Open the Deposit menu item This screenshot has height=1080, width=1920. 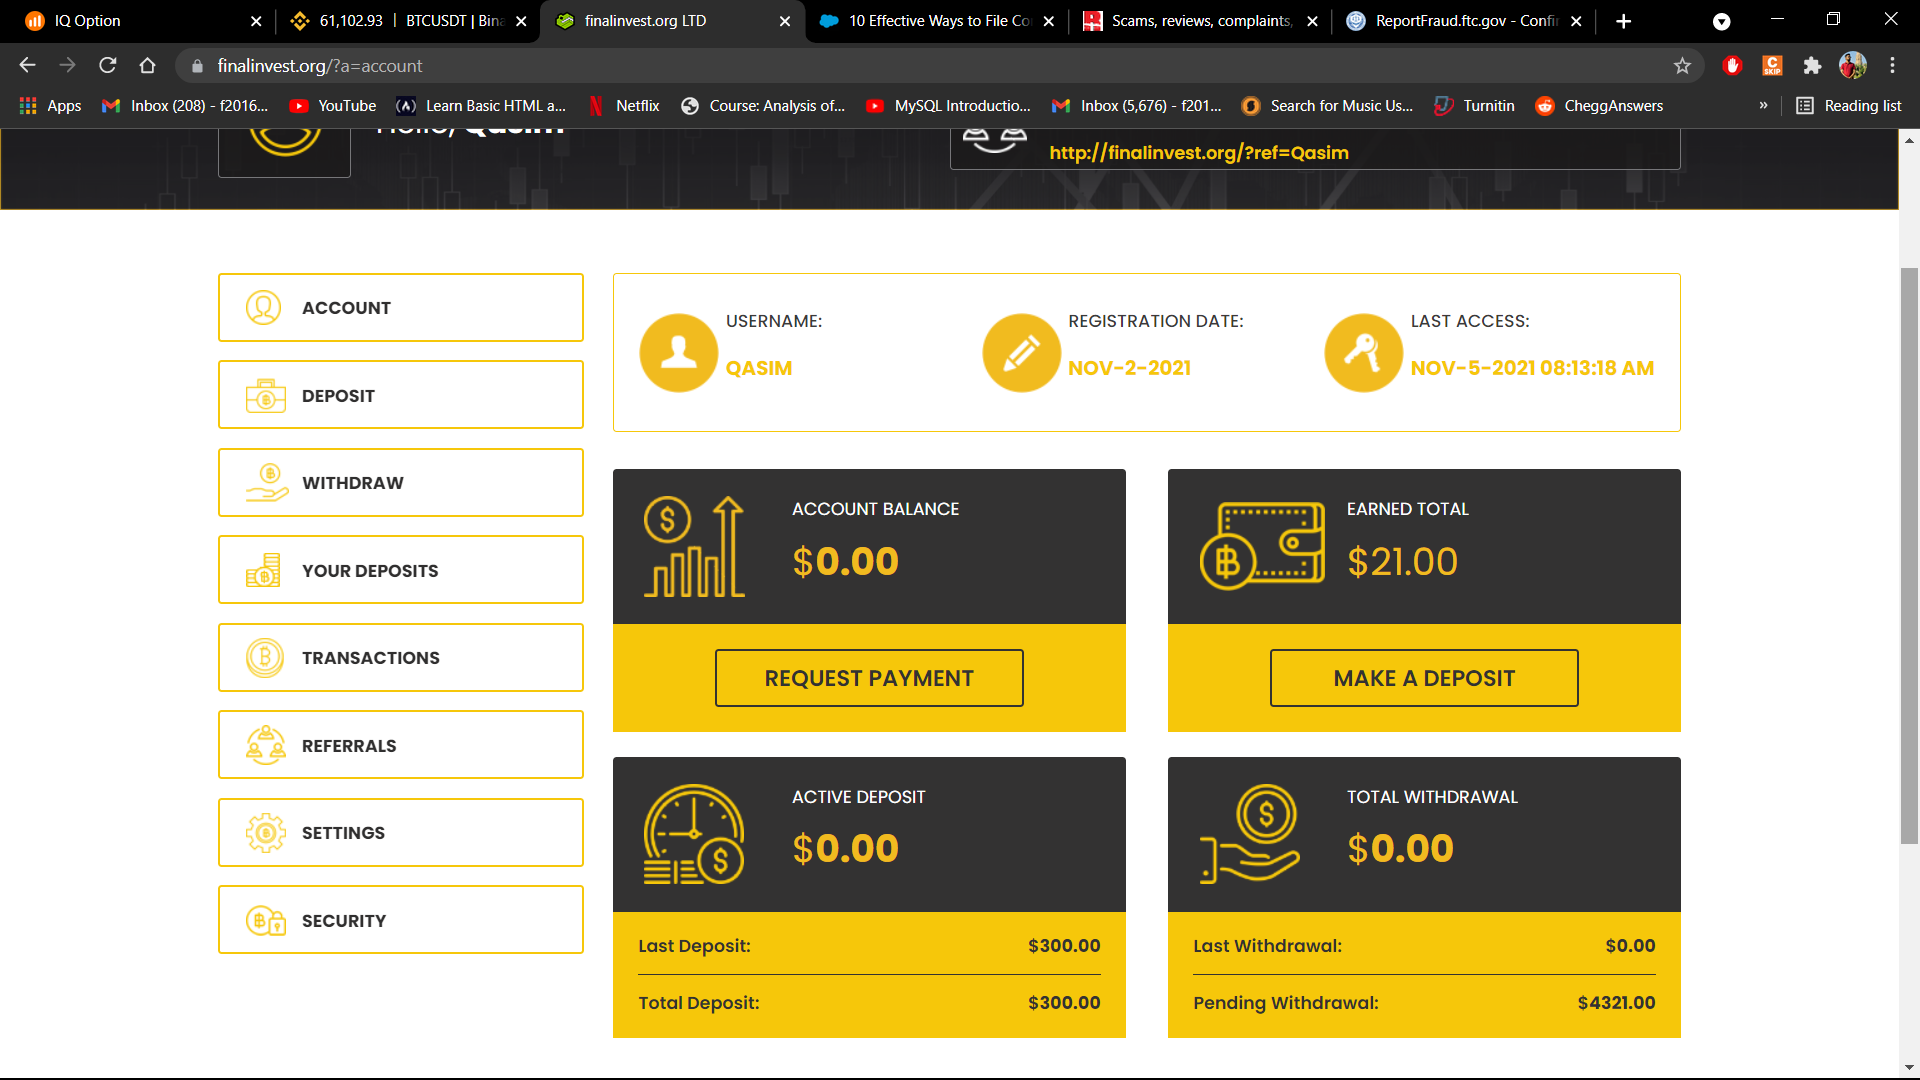coord(400,395)
